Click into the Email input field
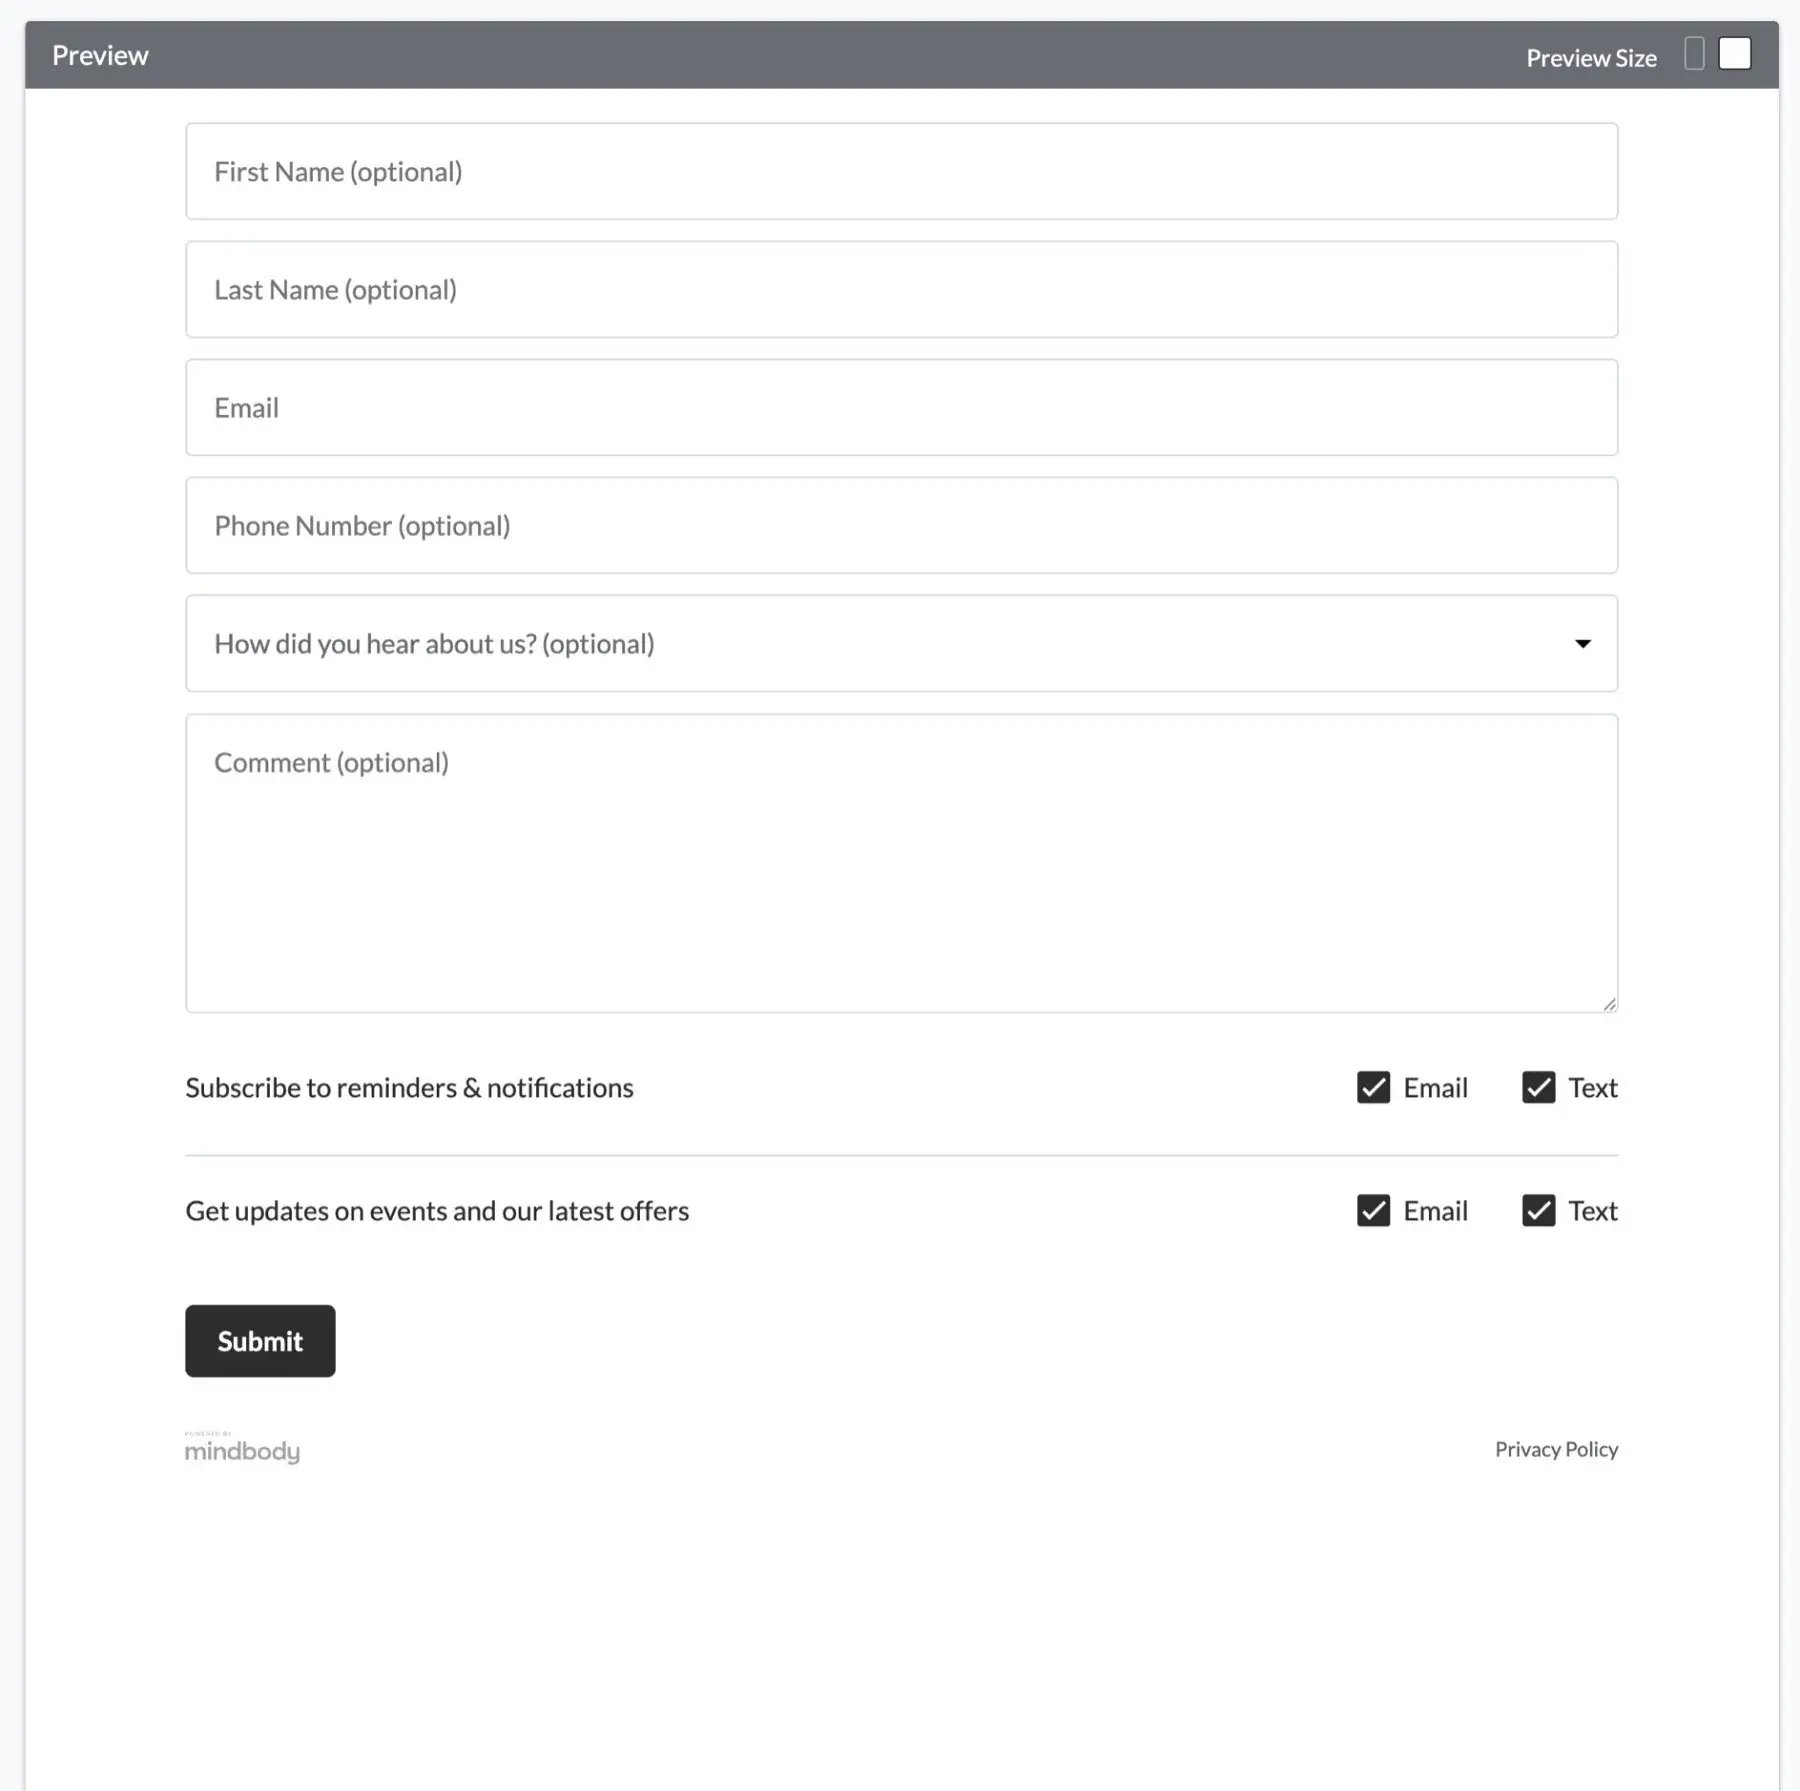This screenshot has width=1800, height=1791. (x=901, y=407)
